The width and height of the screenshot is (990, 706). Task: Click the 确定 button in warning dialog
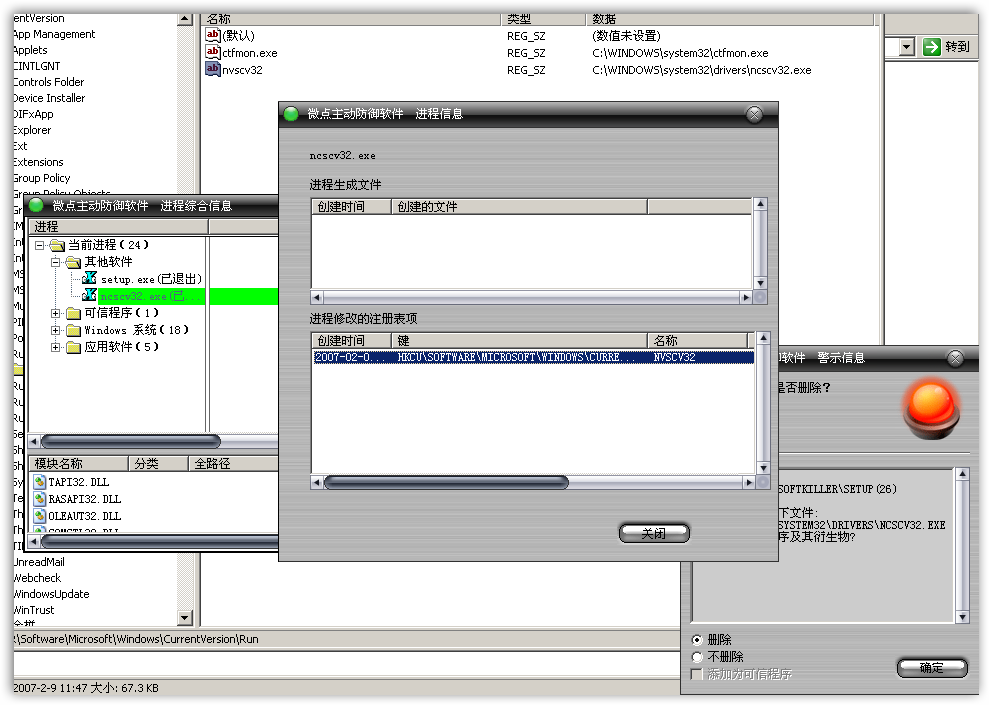[x=932, y=667]
